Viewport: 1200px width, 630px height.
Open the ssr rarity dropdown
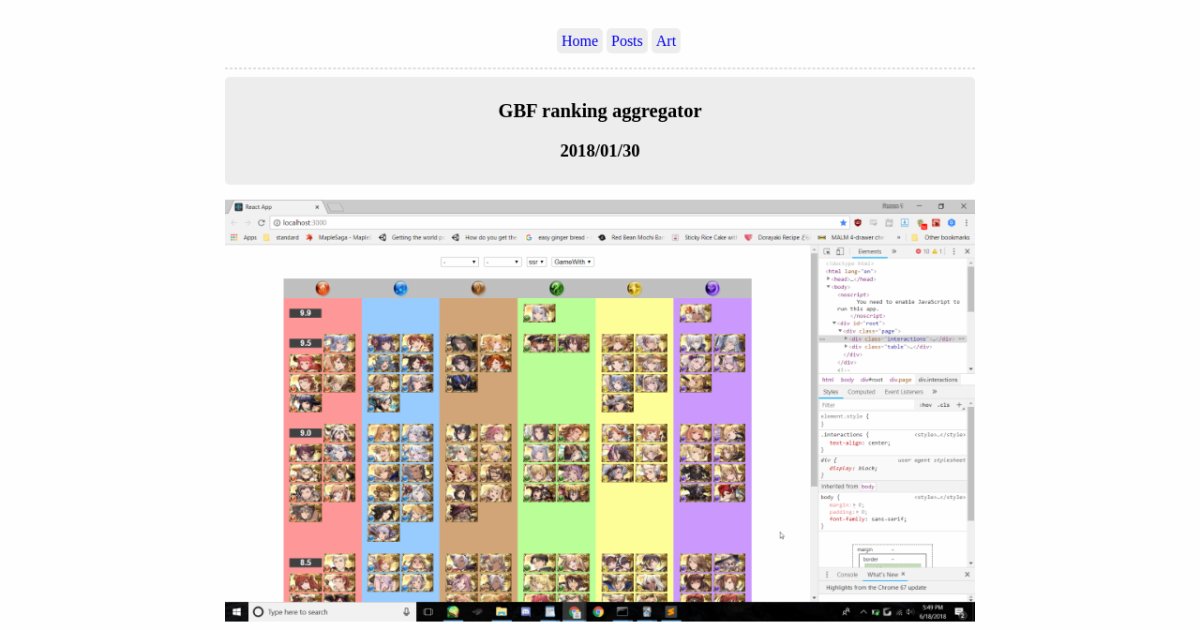point(536,262)
